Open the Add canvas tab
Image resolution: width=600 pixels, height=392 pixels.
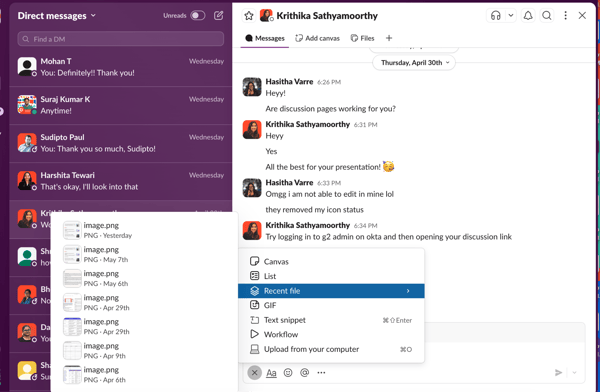318,38
